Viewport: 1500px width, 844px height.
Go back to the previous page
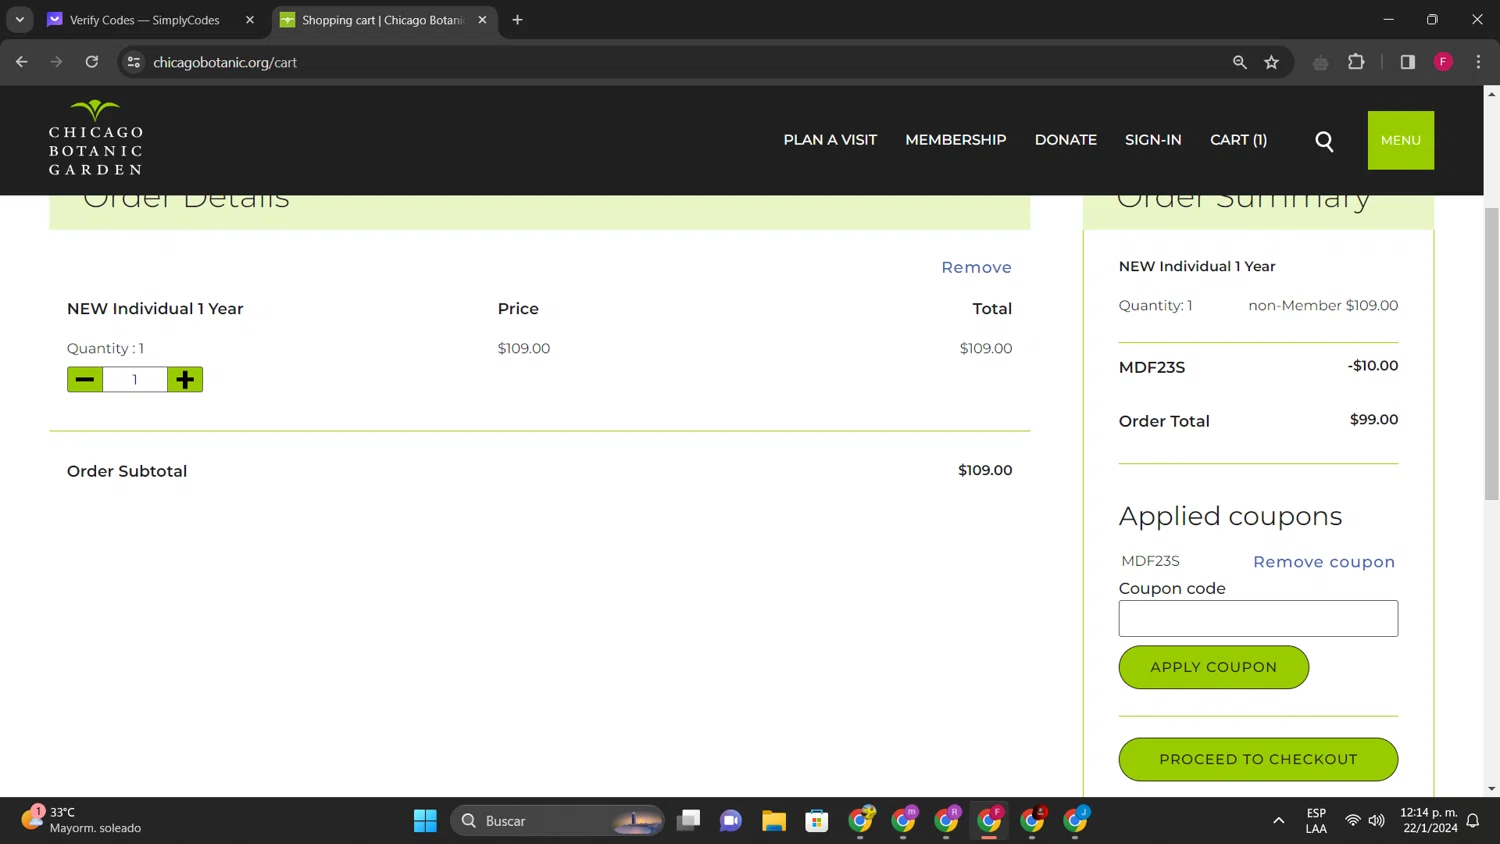coord(22,62)
